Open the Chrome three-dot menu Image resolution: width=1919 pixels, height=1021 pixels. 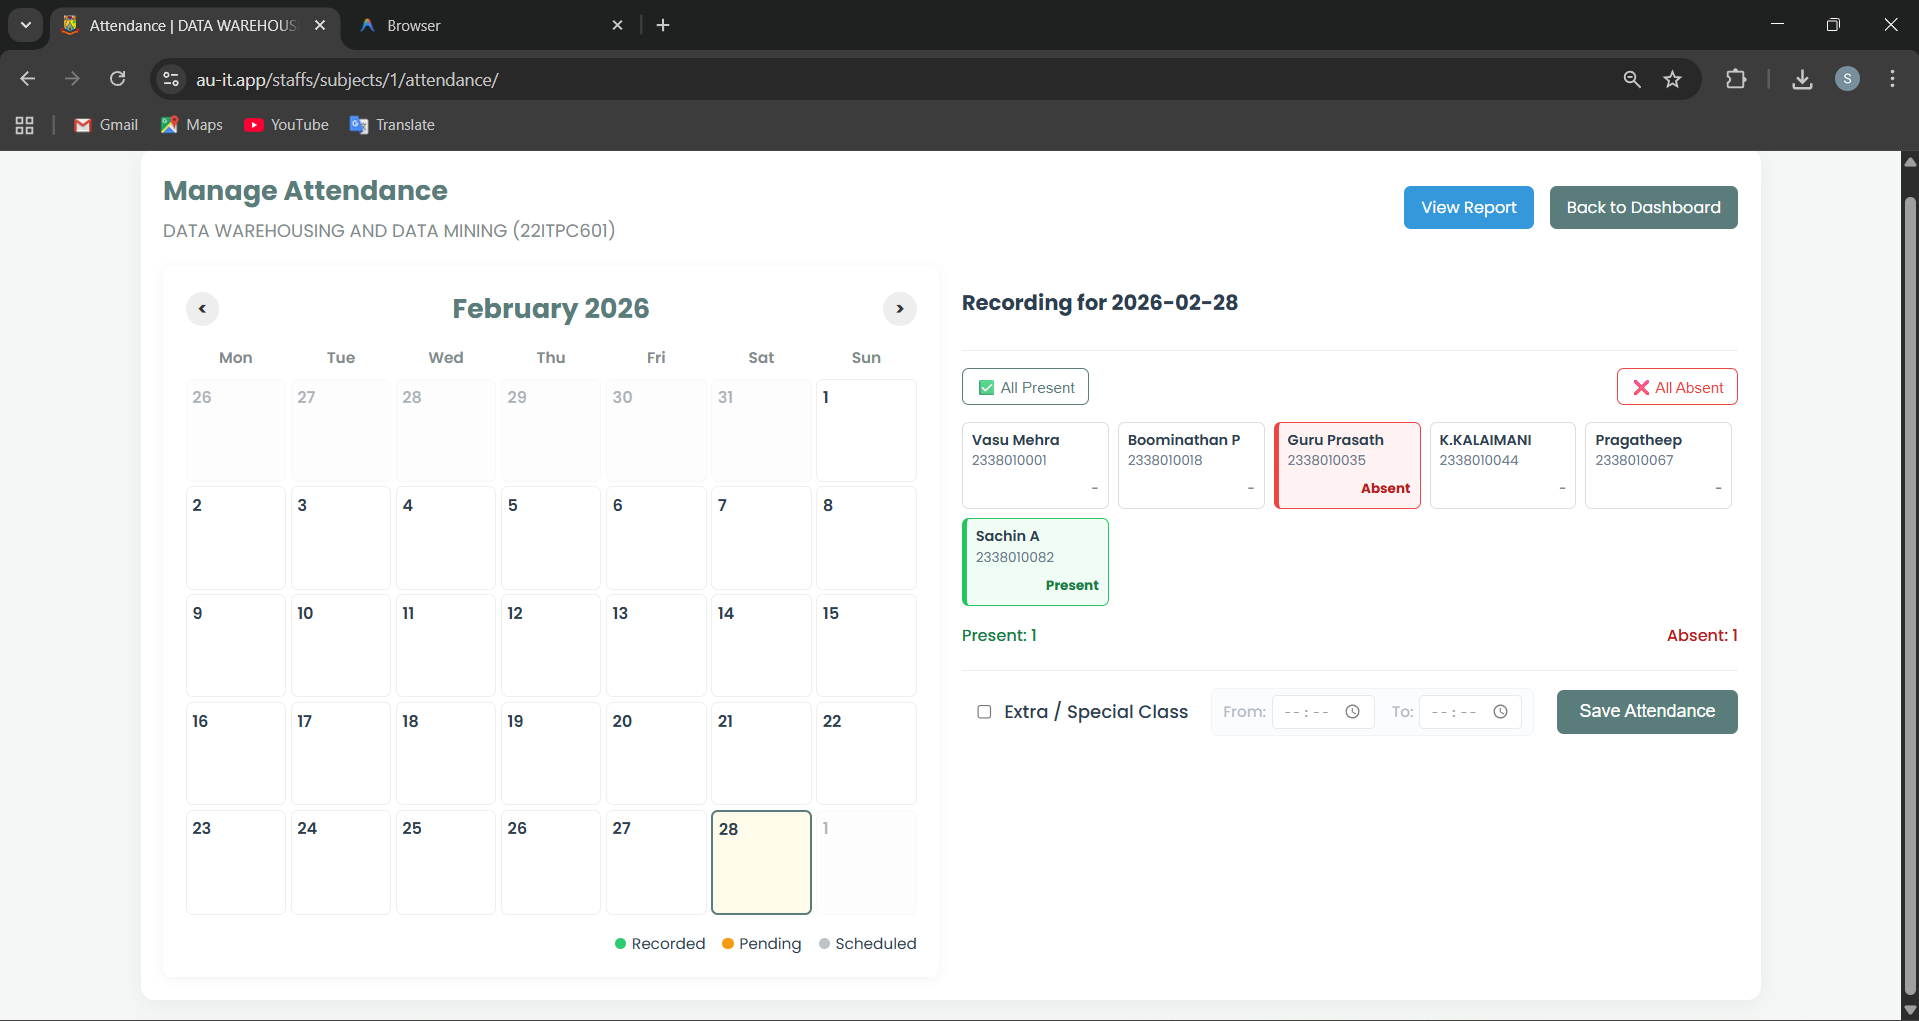[1892, 79]
